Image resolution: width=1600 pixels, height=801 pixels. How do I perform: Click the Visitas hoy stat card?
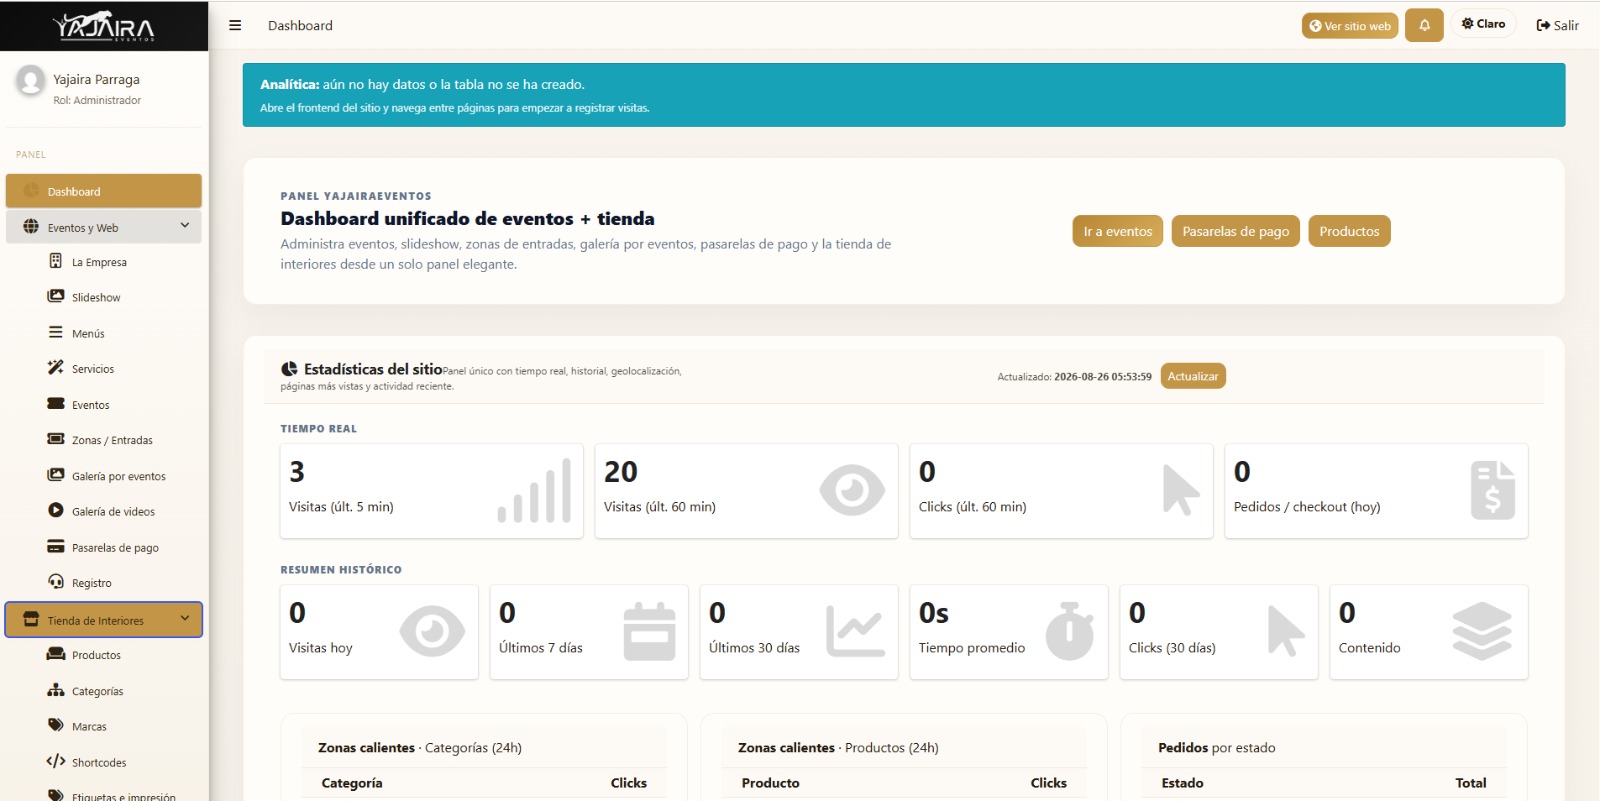click(x=379, y=632)
